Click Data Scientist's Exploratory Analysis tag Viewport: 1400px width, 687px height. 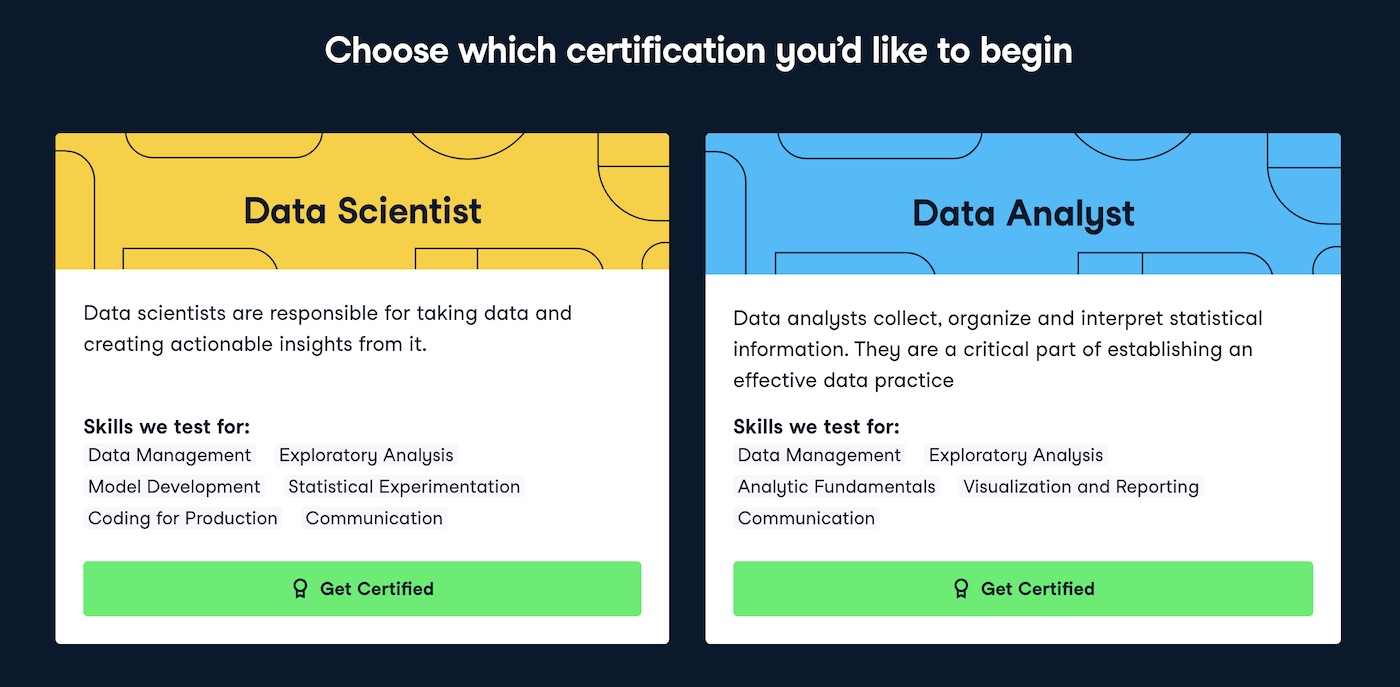click(366, 455)
